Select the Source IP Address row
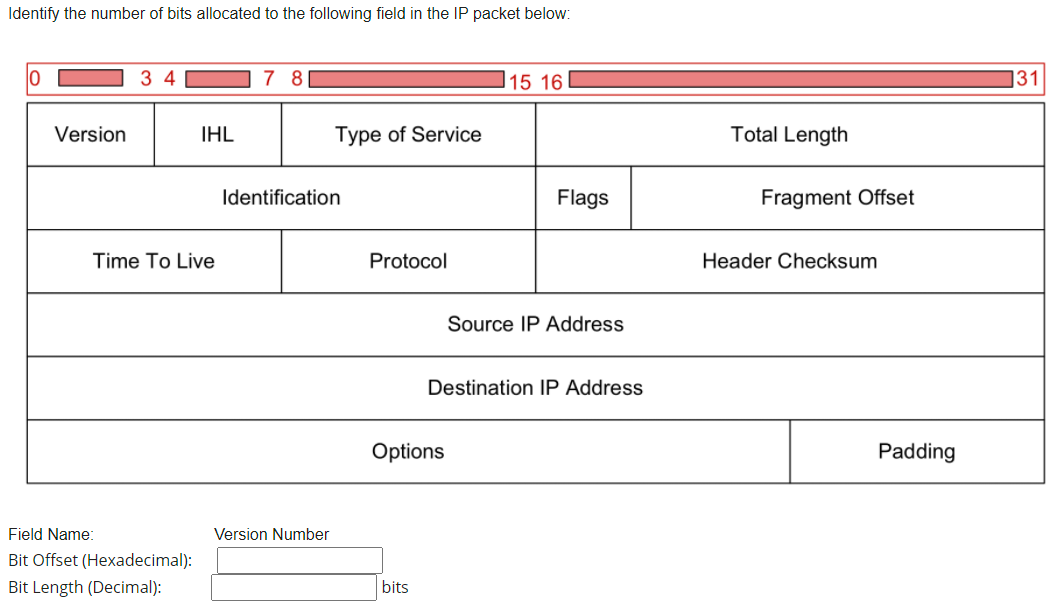The width and height of the screenshot is (1058, 610). [536, 325]
